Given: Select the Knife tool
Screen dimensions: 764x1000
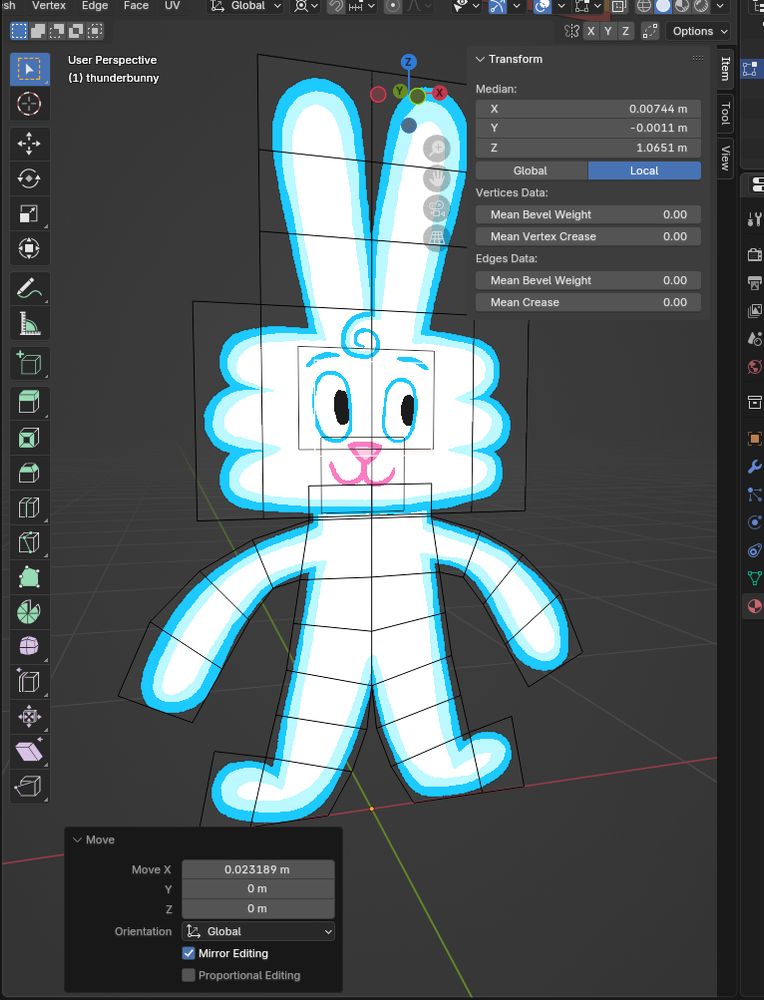Looking at the screenshot, I should pos(29,543).
